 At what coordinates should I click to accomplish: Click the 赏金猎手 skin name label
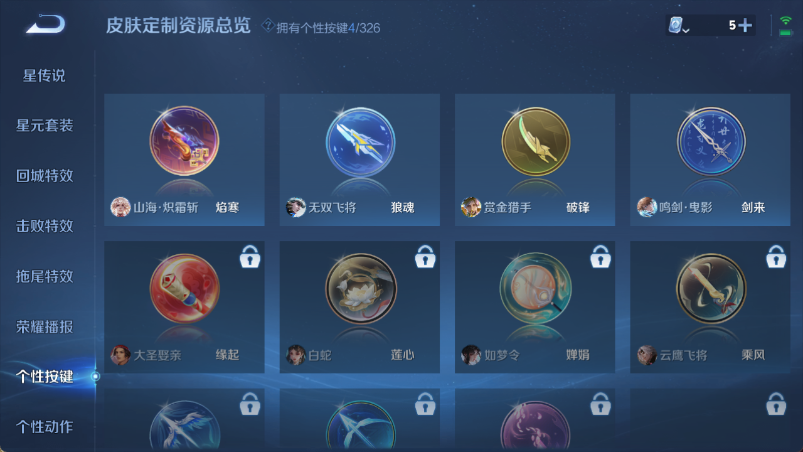click(508, 207)
